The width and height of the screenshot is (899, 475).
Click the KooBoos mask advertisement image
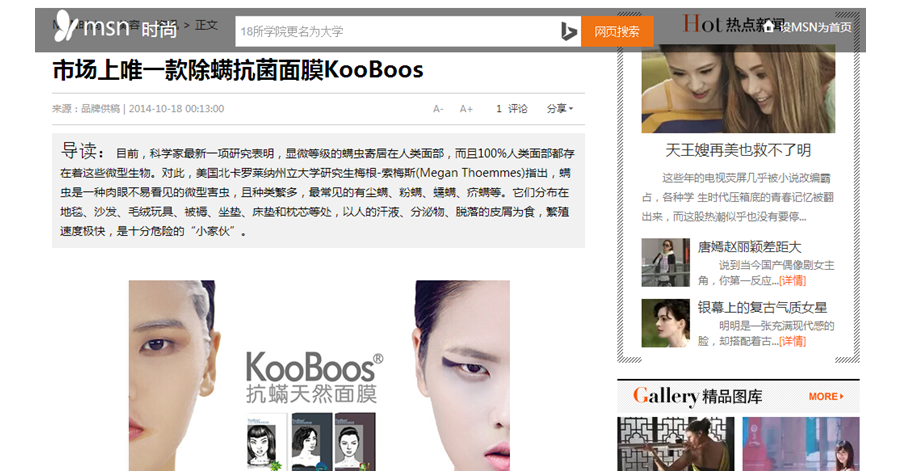[x=319, y=375]
